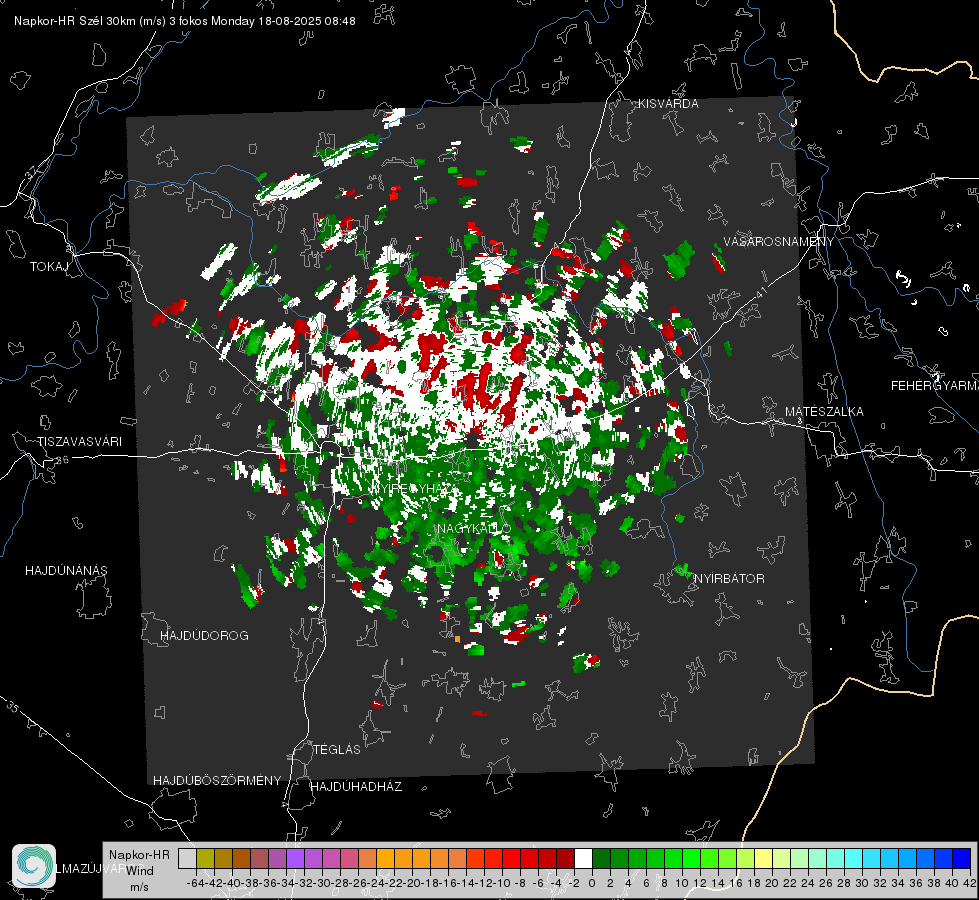Click the HAJDÚNÁNÁS town label
Screen dimensions: 979x900
pyautogui.click(x=66, y=571)
